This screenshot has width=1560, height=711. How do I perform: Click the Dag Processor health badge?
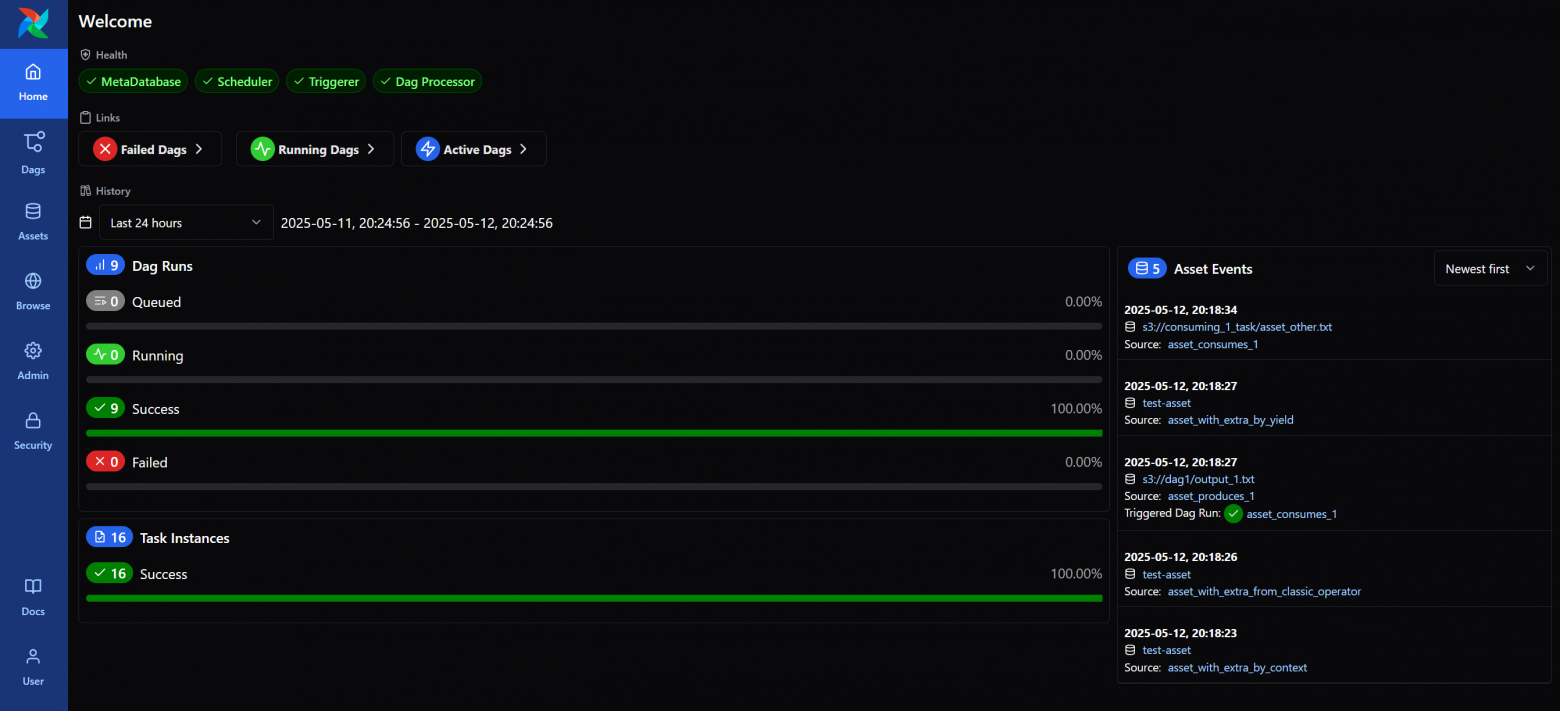pyautogui.click(x=427, y=82)
